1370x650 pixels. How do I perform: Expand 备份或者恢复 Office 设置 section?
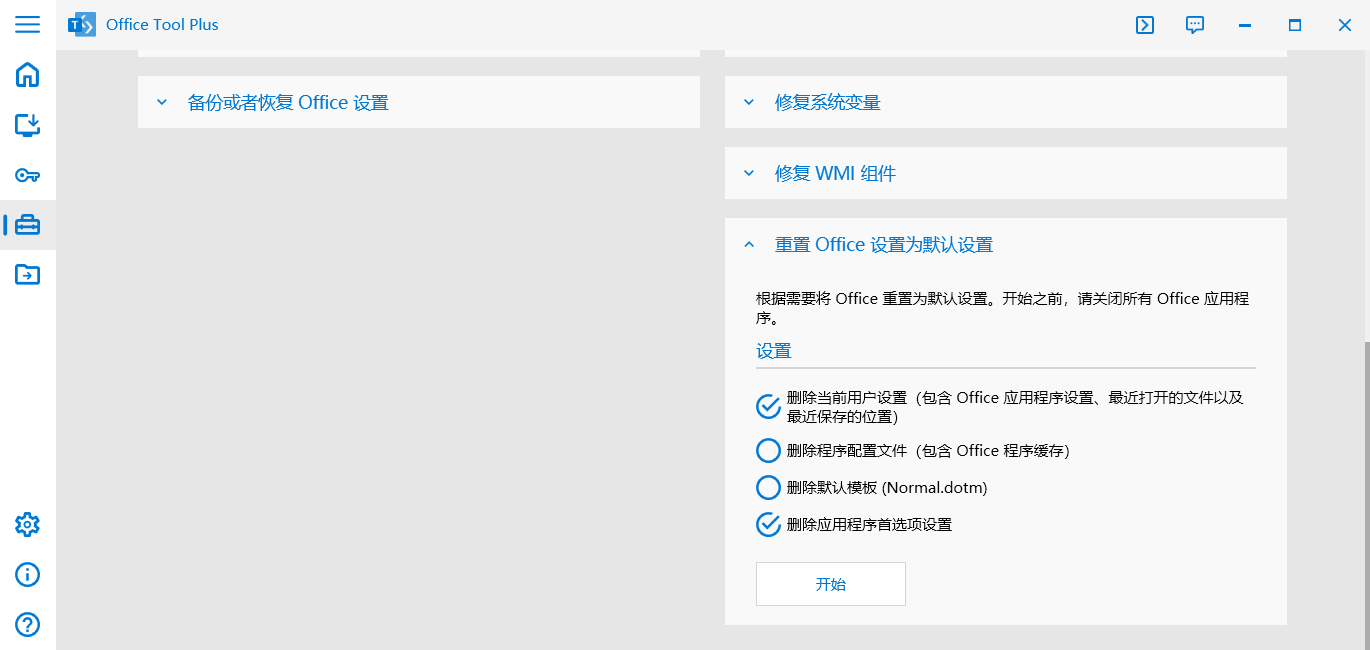[419, 102]
